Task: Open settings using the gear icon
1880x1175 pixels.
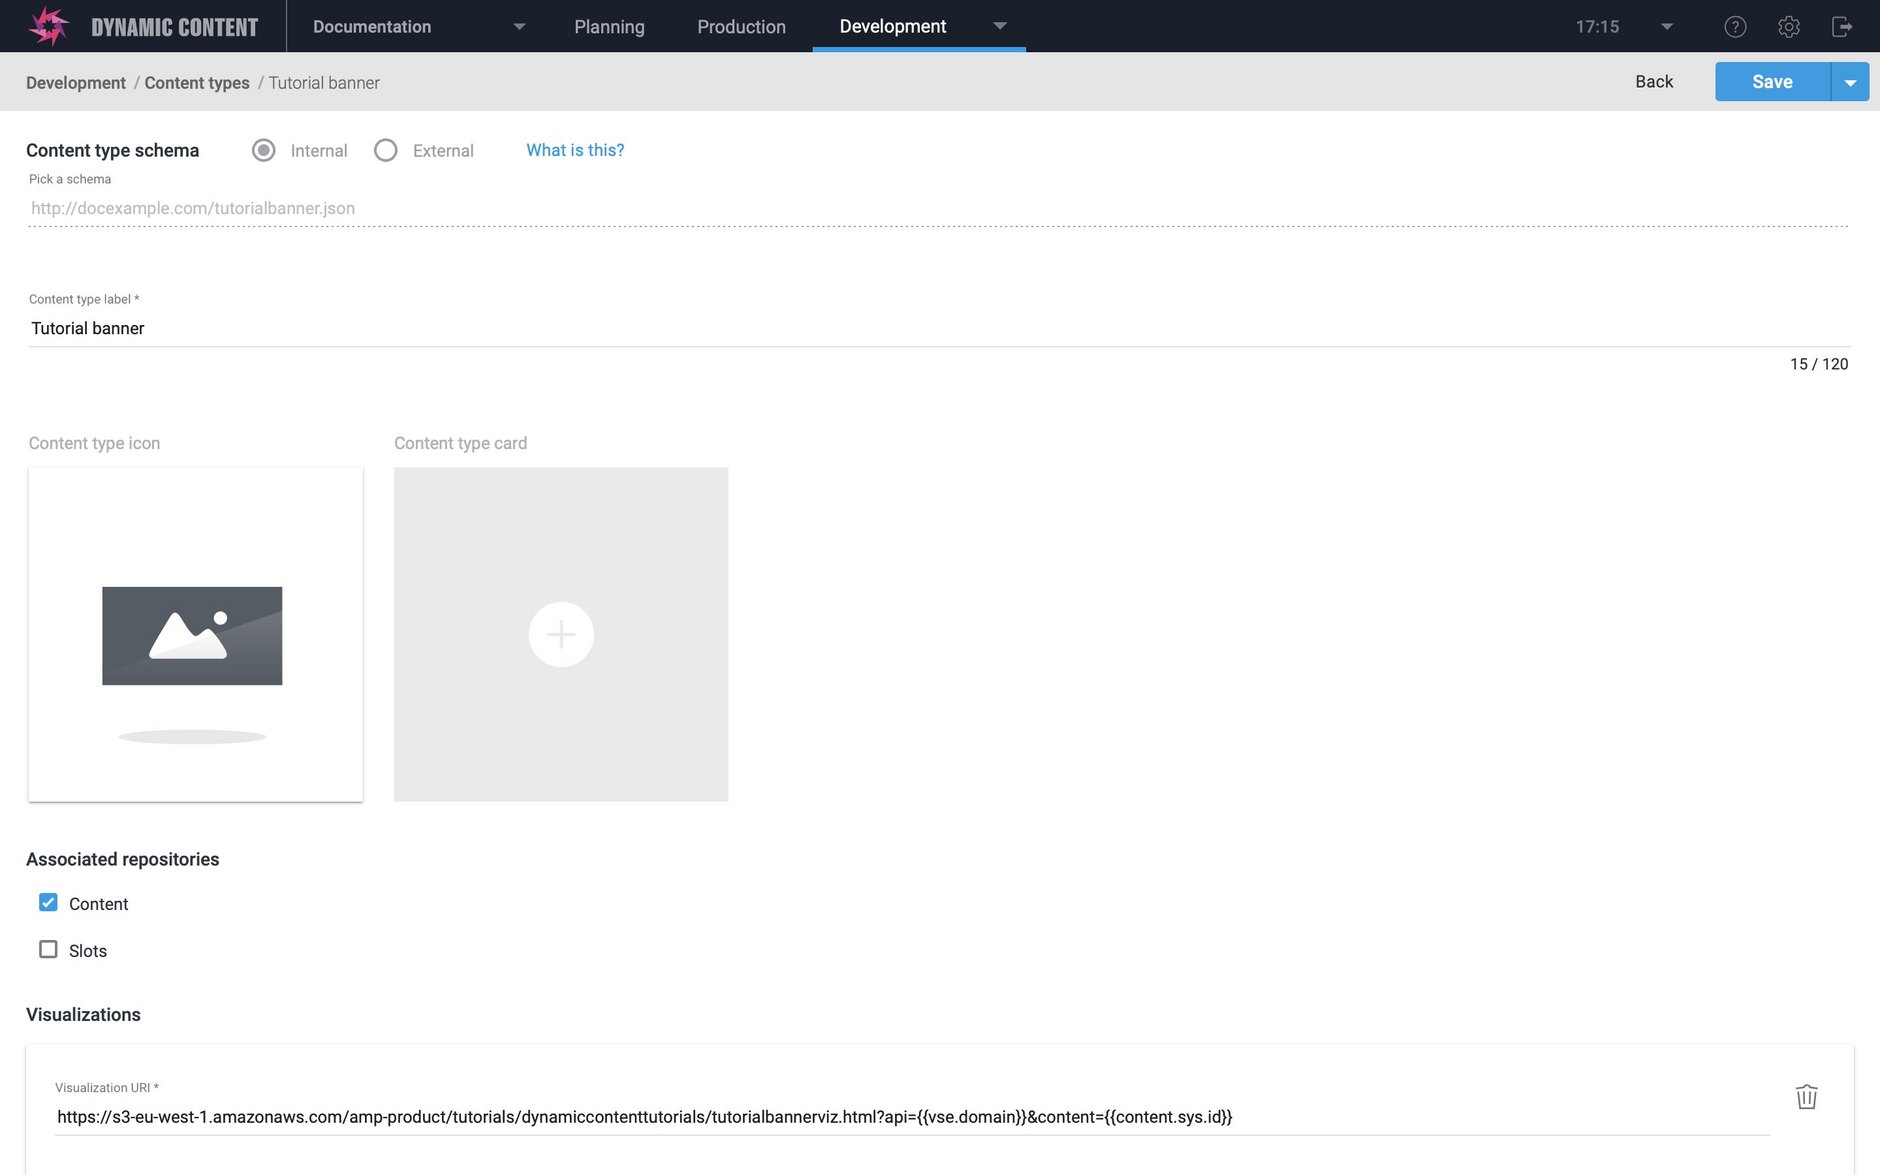Action: (x=1789, y=26)
